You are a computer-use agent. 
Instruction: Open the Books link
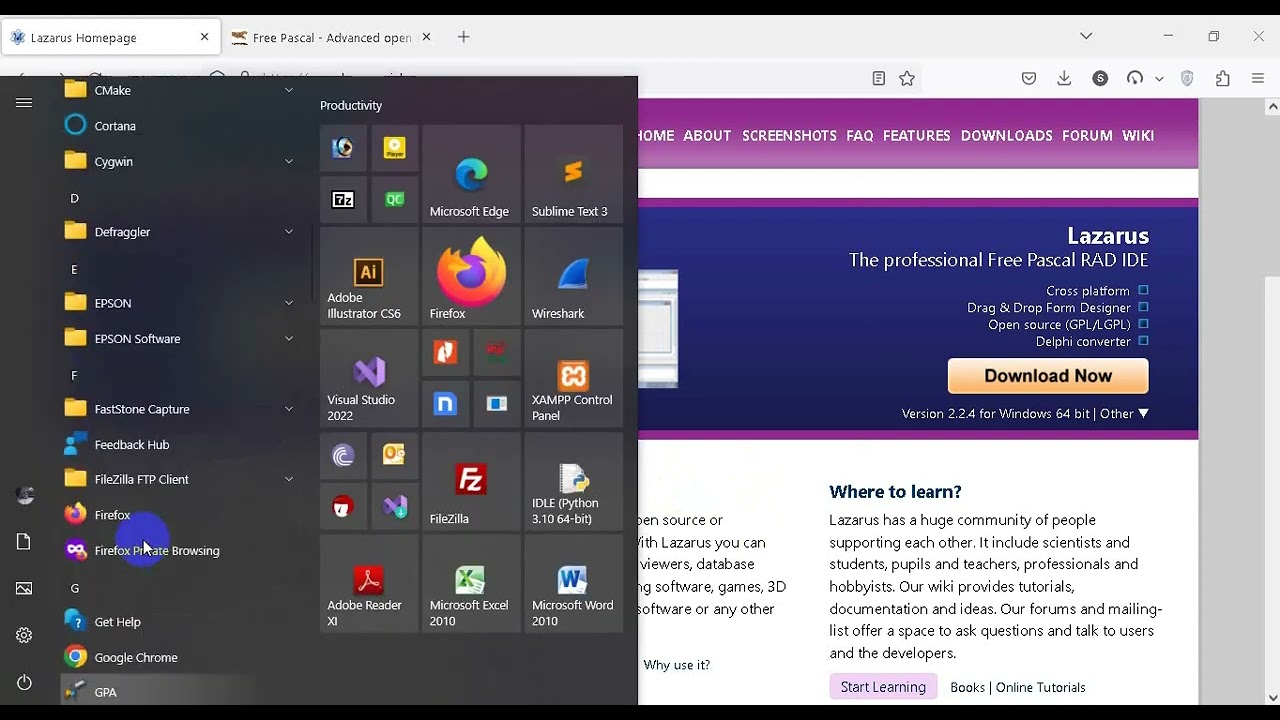coord(967,687)
